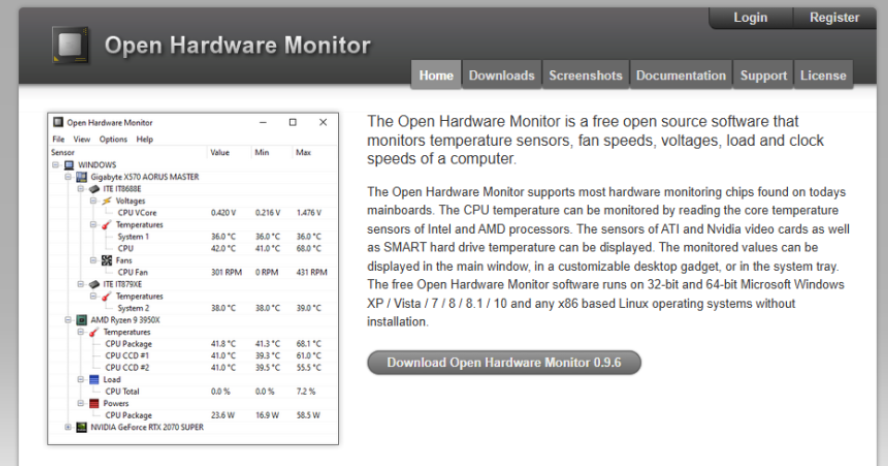Image resolution: width=888 pixels, height=466 pixels.
Task: Go to the Home tab
Action: click(436, 75)
